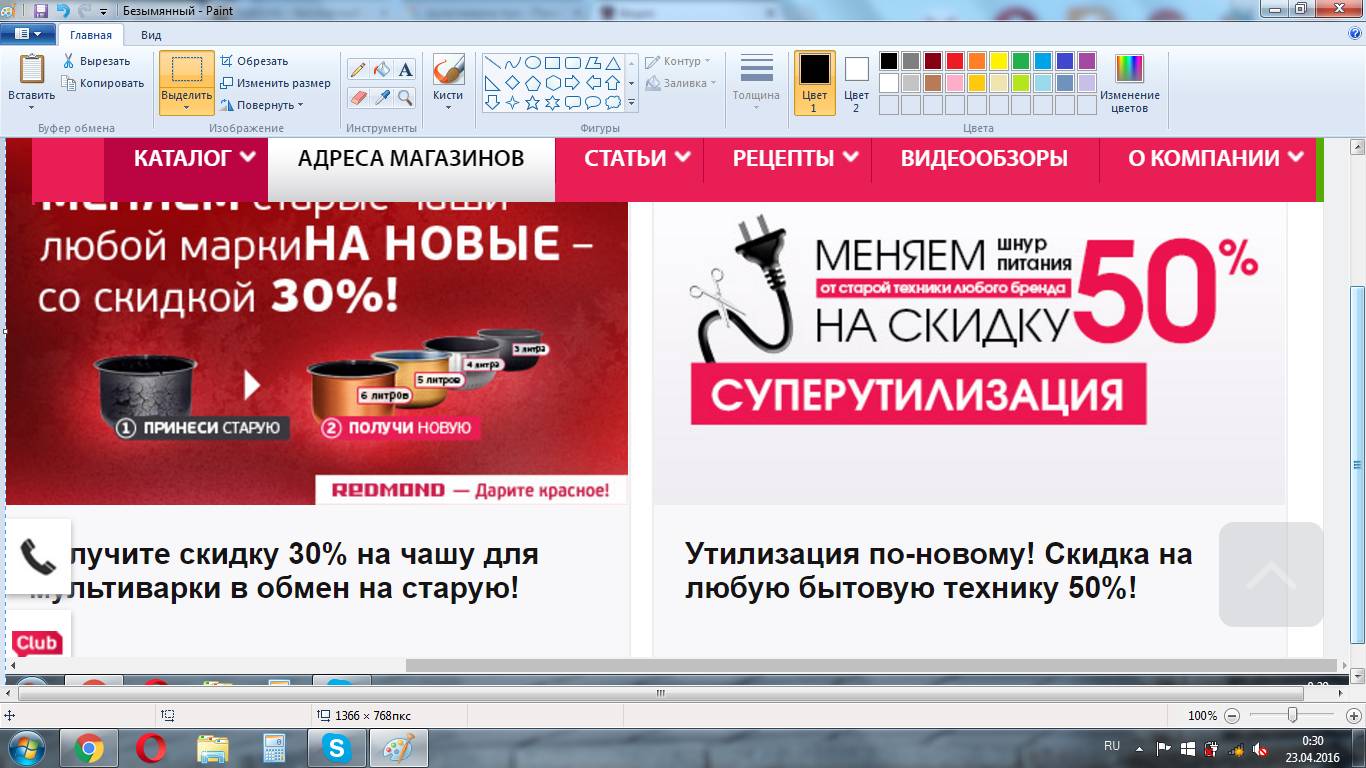Choose the Cloud callout shape
This screenshot has width=1366, height=768.
tap(613, 102)
